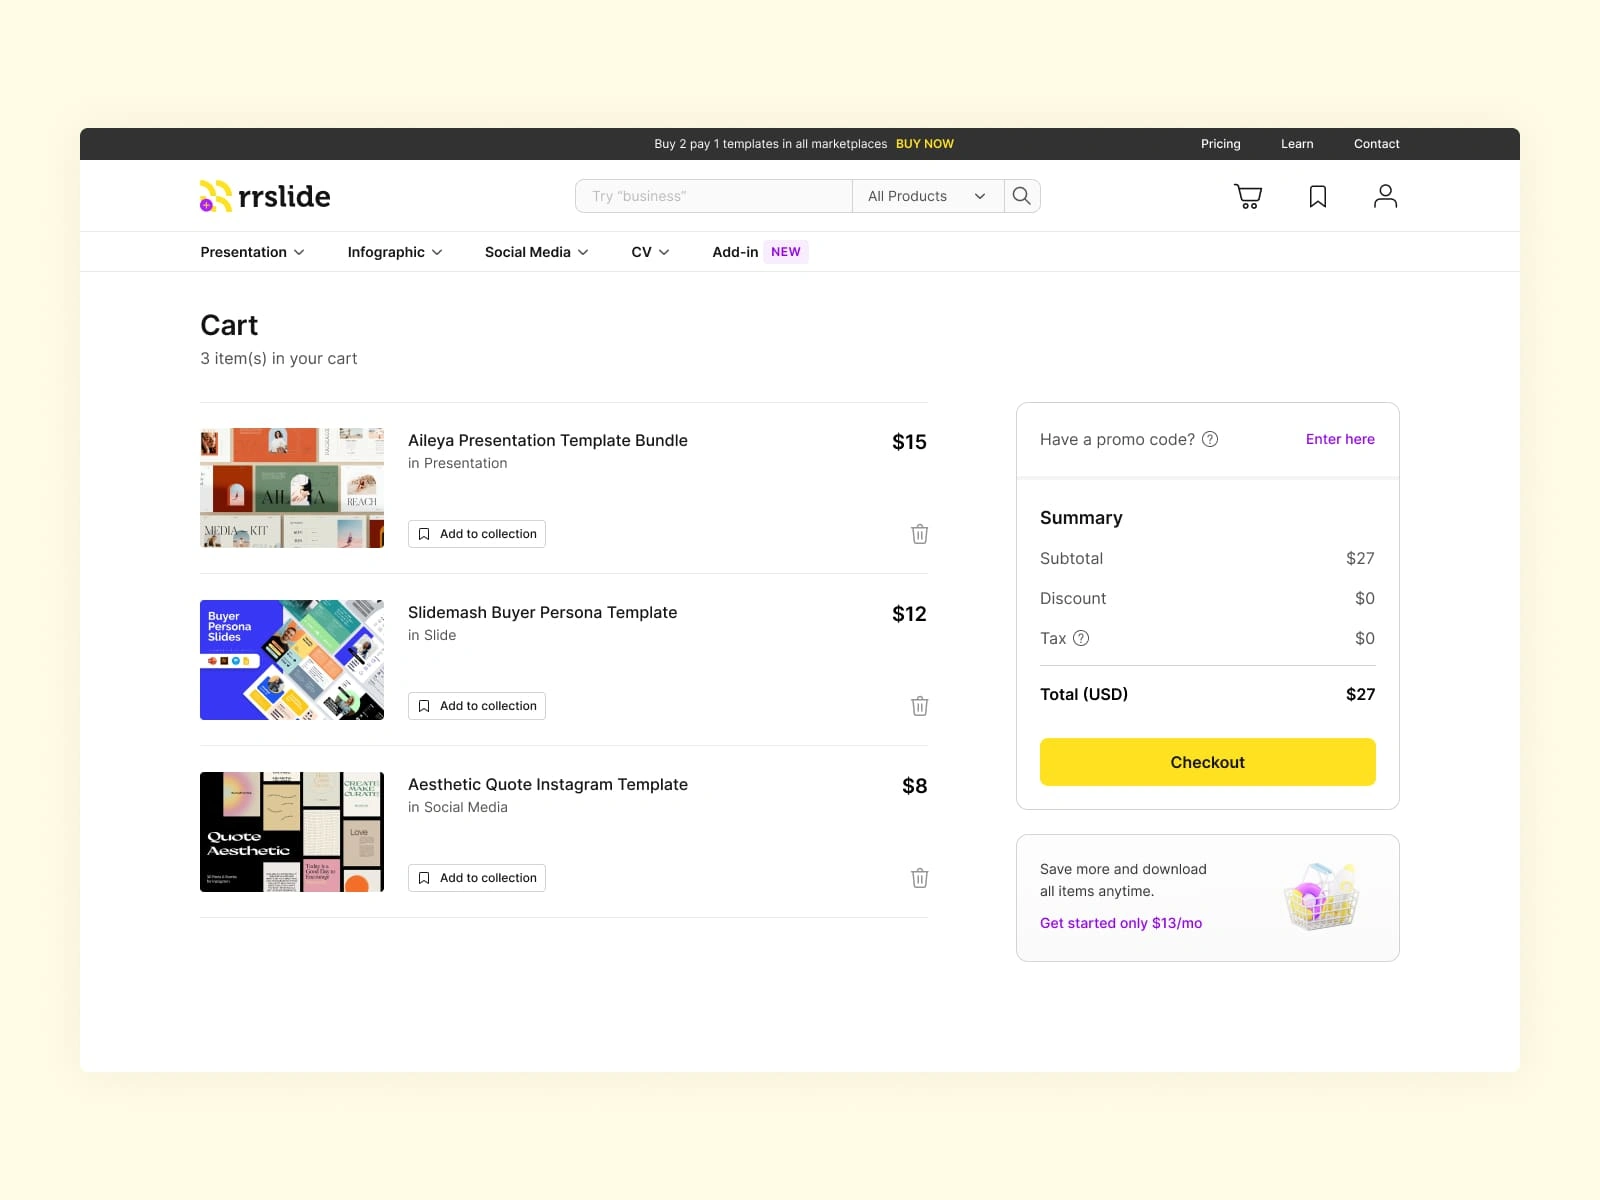The image size is (1600, 1200).
Task: Open the shopping cart icon in header
Action: [1248, 196]
